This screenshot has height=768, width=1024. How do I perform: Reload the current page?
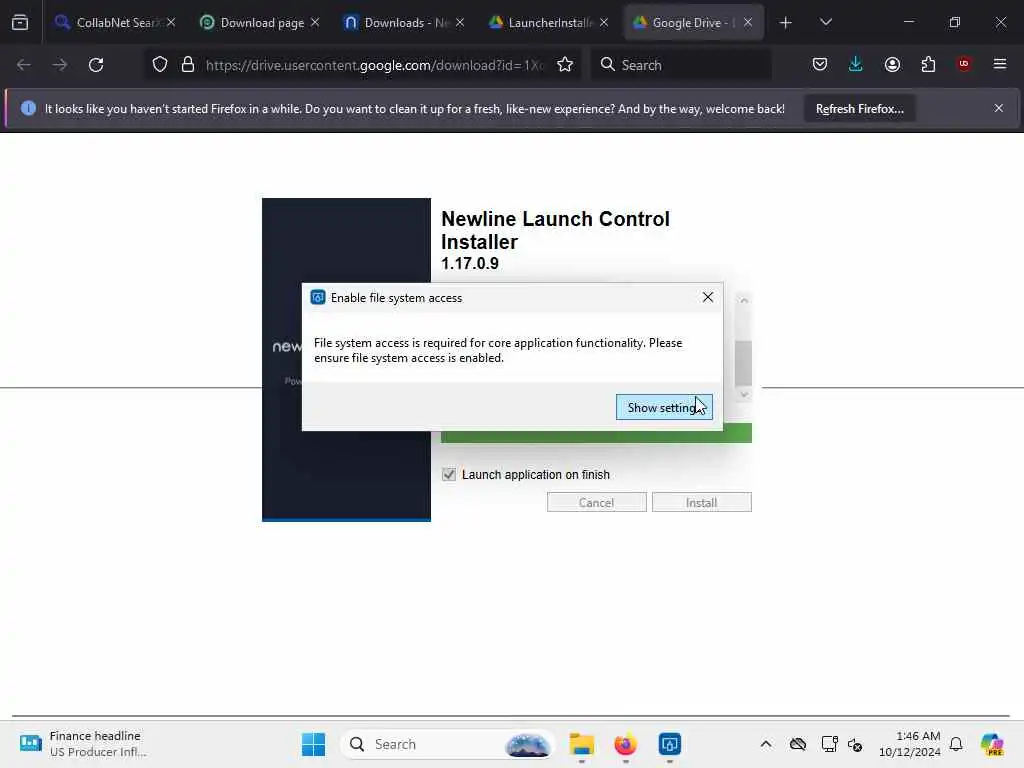click(x=97, y=65)
